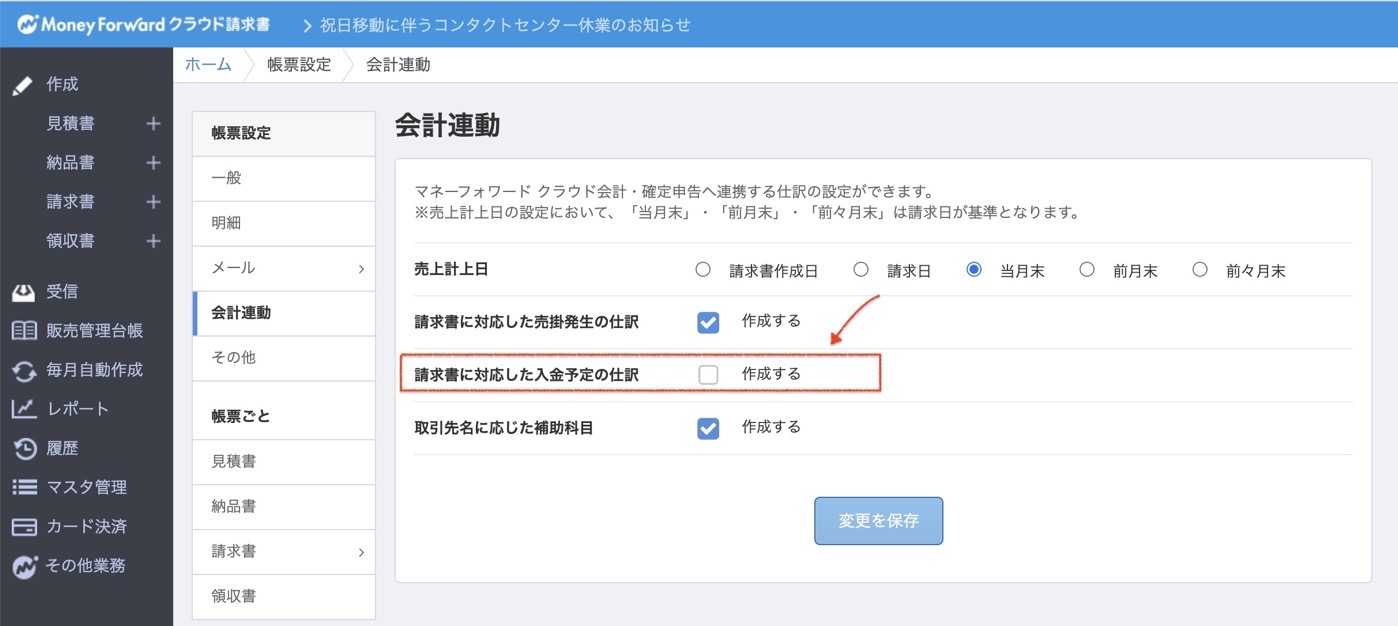Click the 履歴 clock icon
Viewport: 1398px width, 626px height.
(x=24, y=448)
